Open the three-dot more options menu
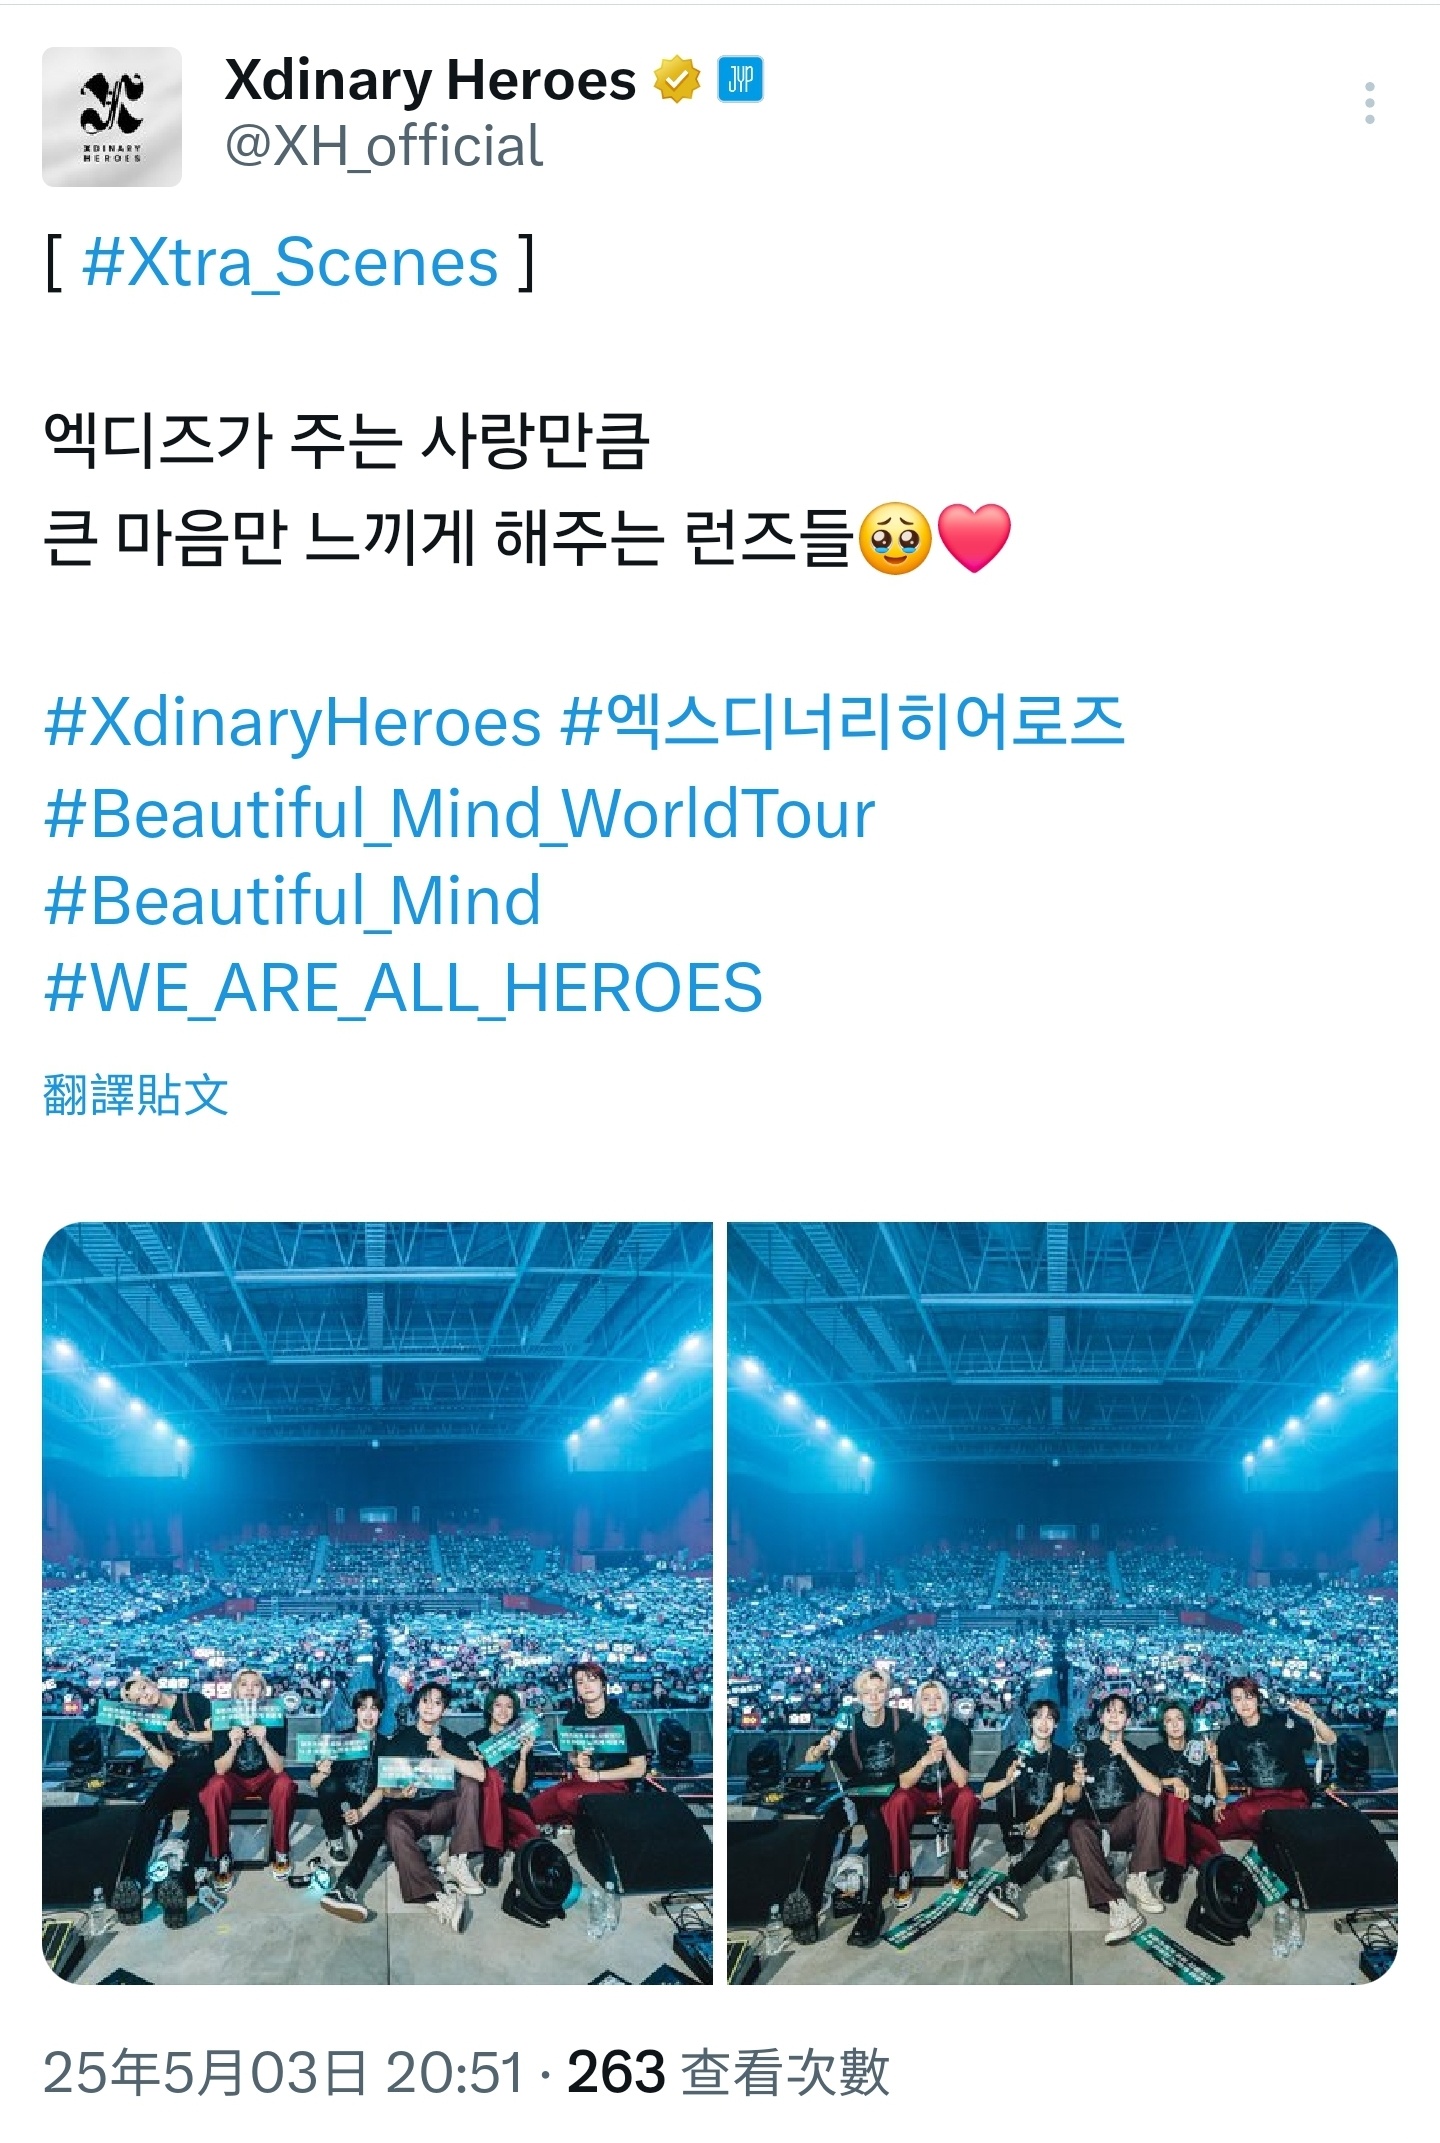The height and width of the screenshot is (2143, 1440). (x=1369, y=103)
